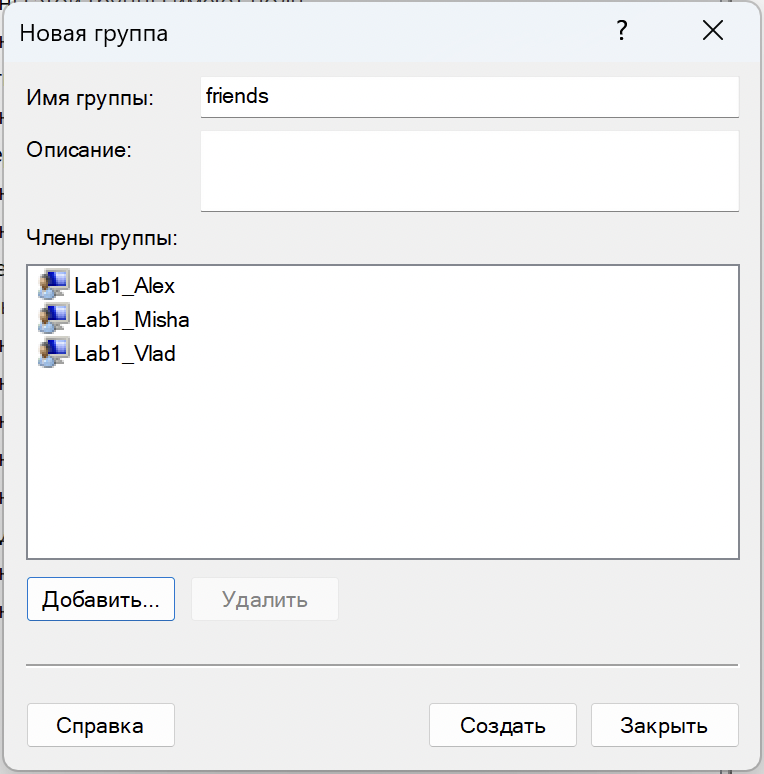Select the Lab1_Vlad member name
The width and height of the screenshot is (764, 774).
click(125, 354)
